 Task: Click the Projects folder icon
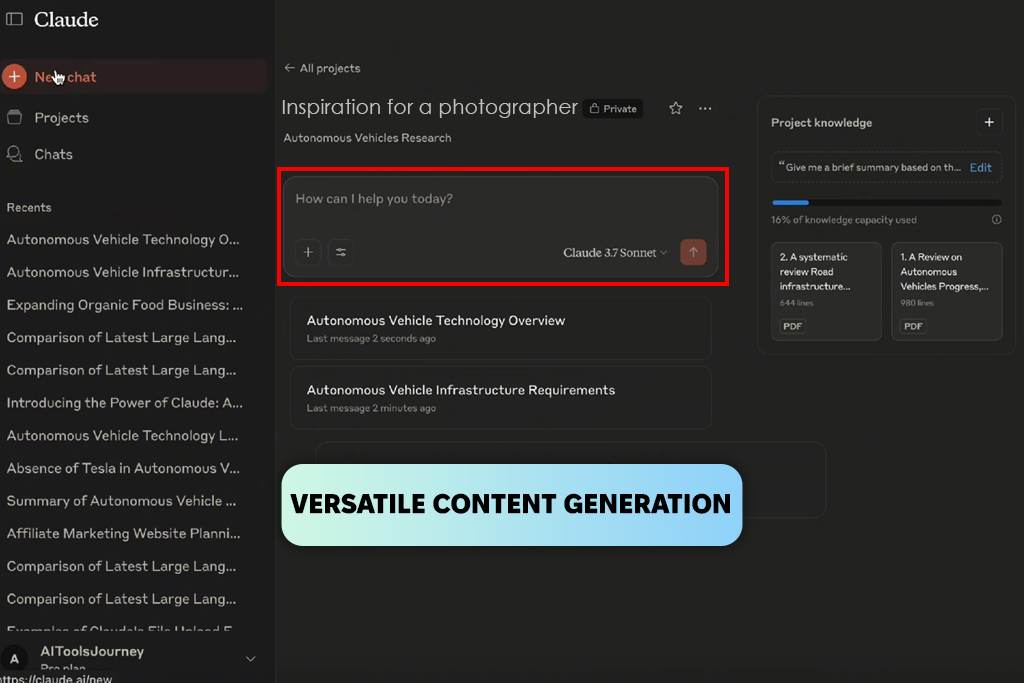coord(14,118)
